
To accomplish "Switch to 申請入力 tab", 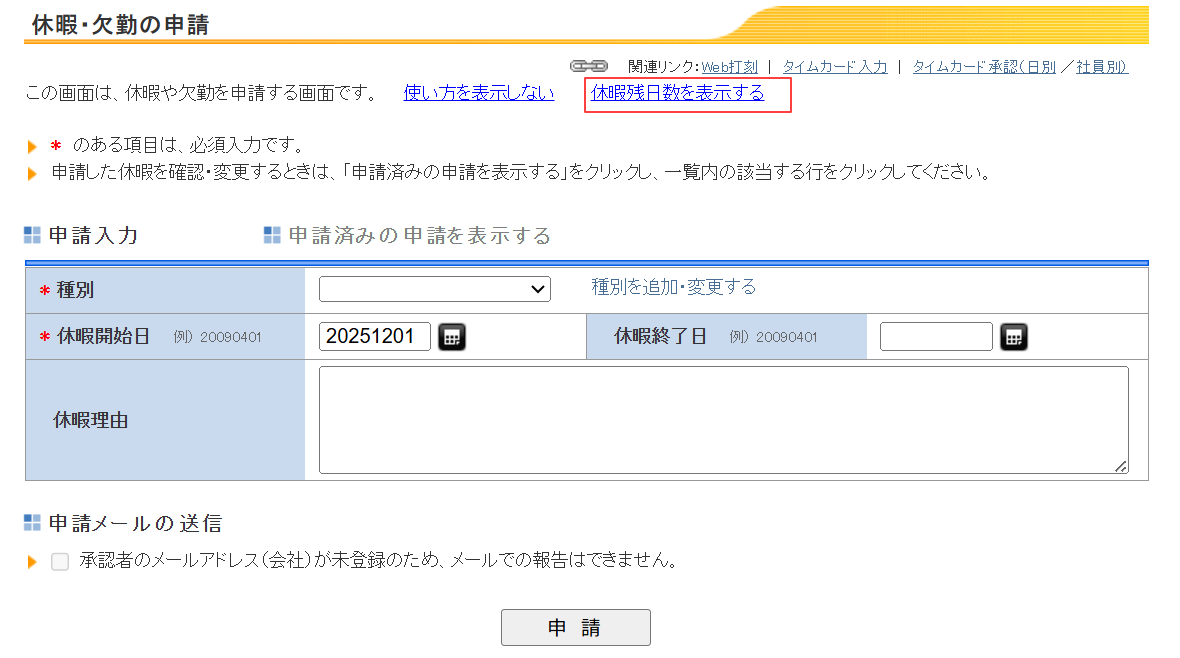I will [x=93, y=236].
